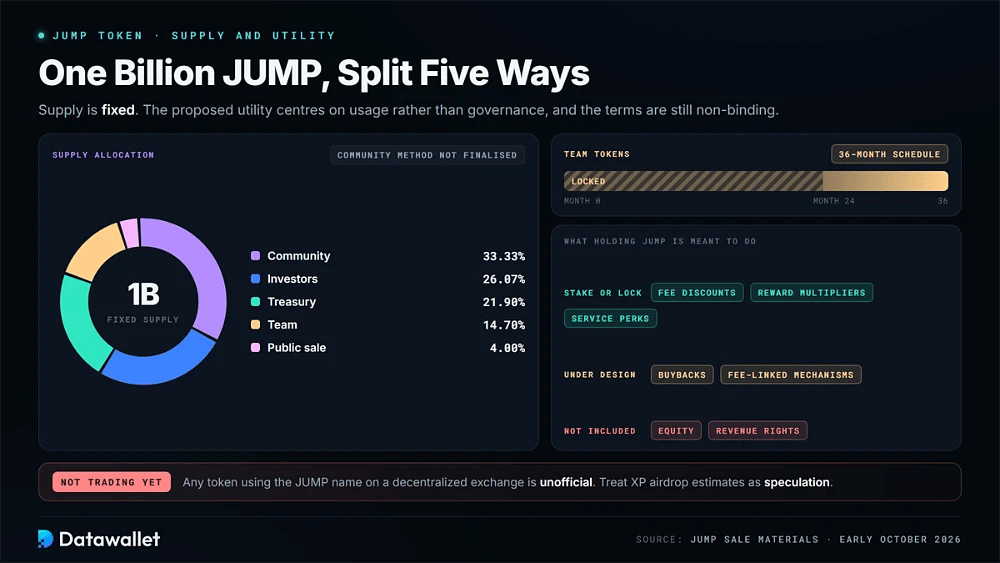Click the REVENUE RIGHTS tag
The height and width of the screenshot is (563, 1000).
click(757, 431)
